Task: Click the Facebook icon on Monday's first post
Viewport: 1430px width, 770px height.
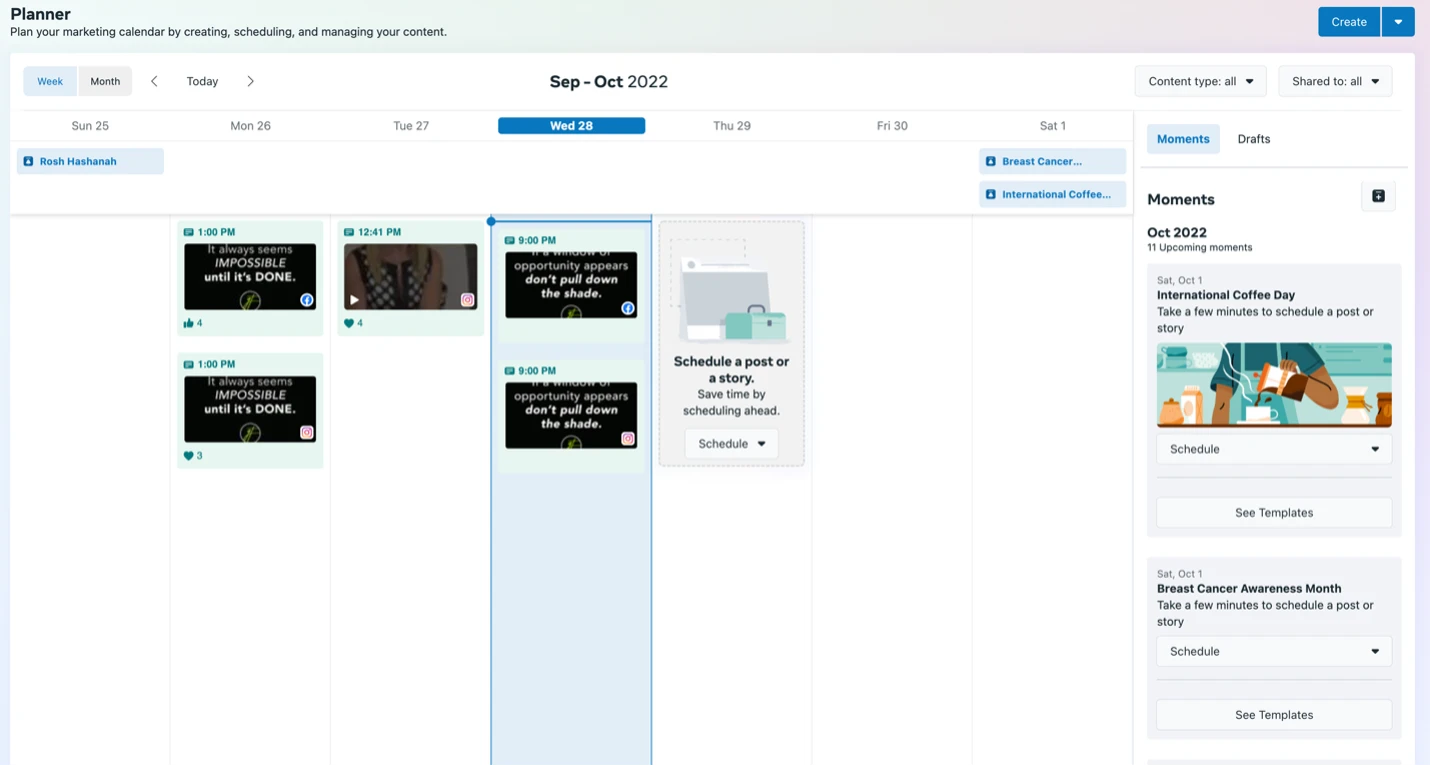Action: [307, 300]
